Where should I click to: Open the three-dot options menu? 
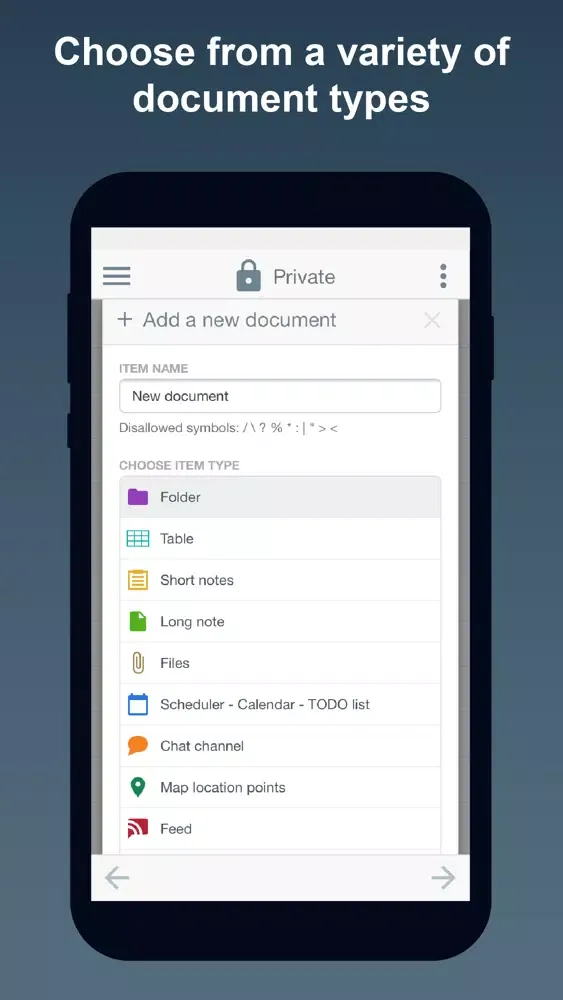[x=443, y=276]
